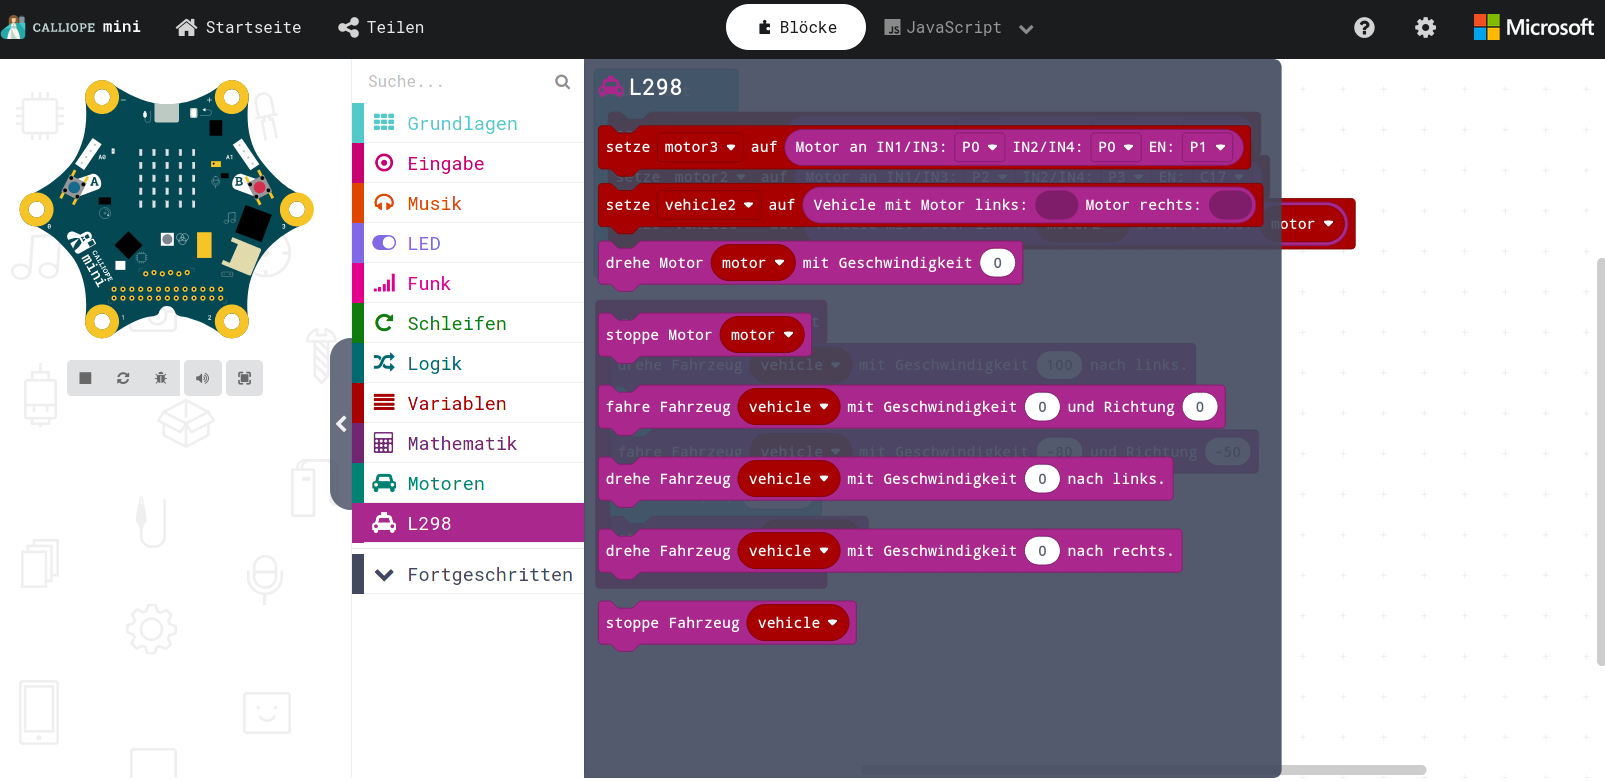Click the Funk signal bars icon

pyautogui.click(x=384, y=283)
